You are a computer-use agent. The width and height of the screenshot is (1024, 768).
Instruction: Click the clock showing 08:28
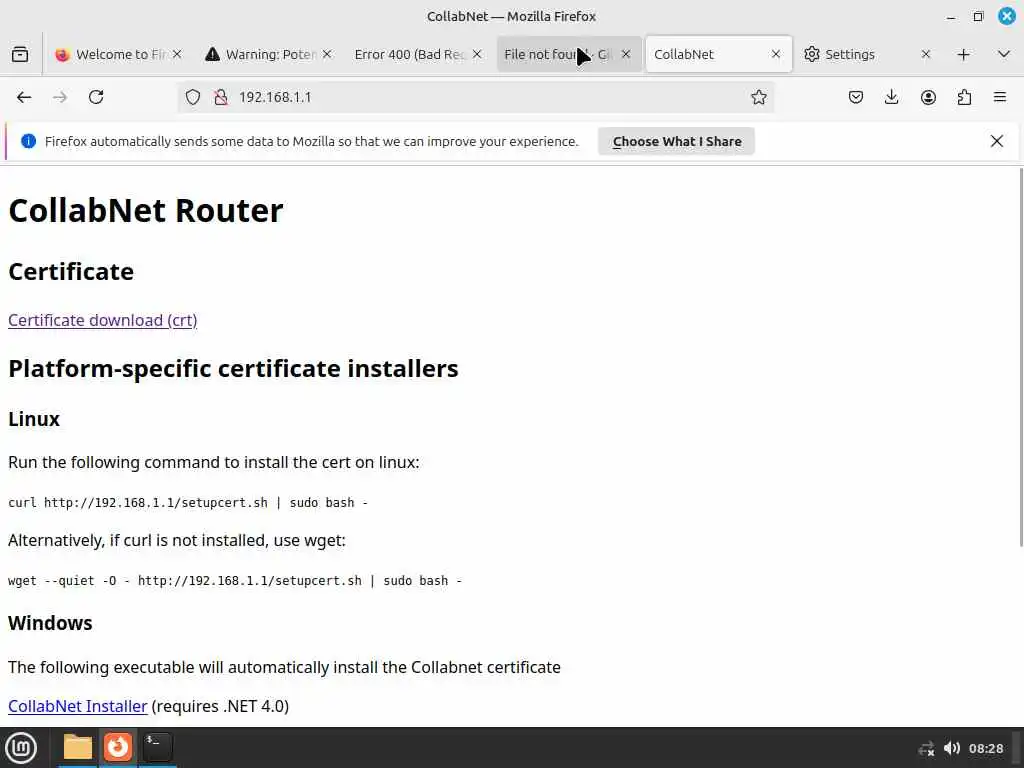coord(986,748)
